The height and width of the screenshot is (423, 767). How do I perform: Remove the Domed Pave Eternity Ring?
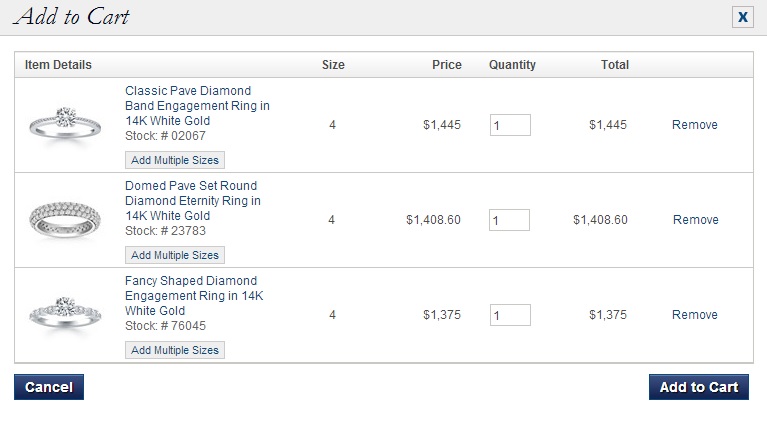coord(696,220)
